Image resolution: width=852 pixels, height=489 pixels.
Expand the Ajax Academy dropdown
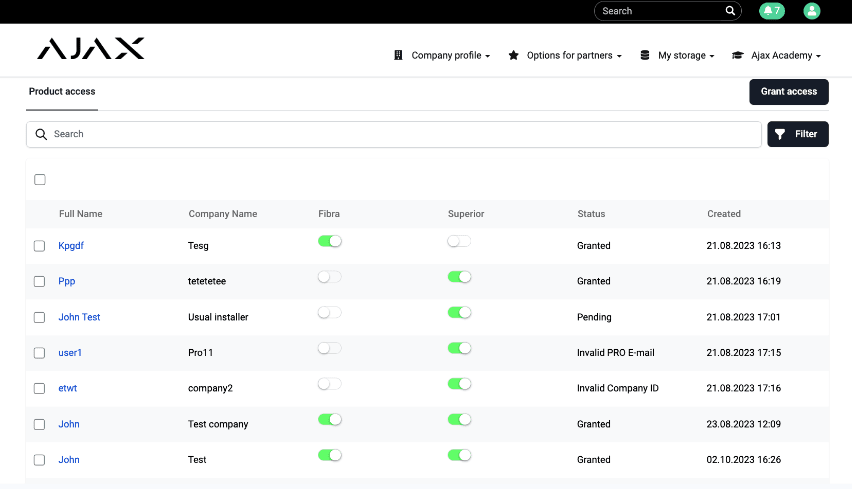(x=786, y=56)
